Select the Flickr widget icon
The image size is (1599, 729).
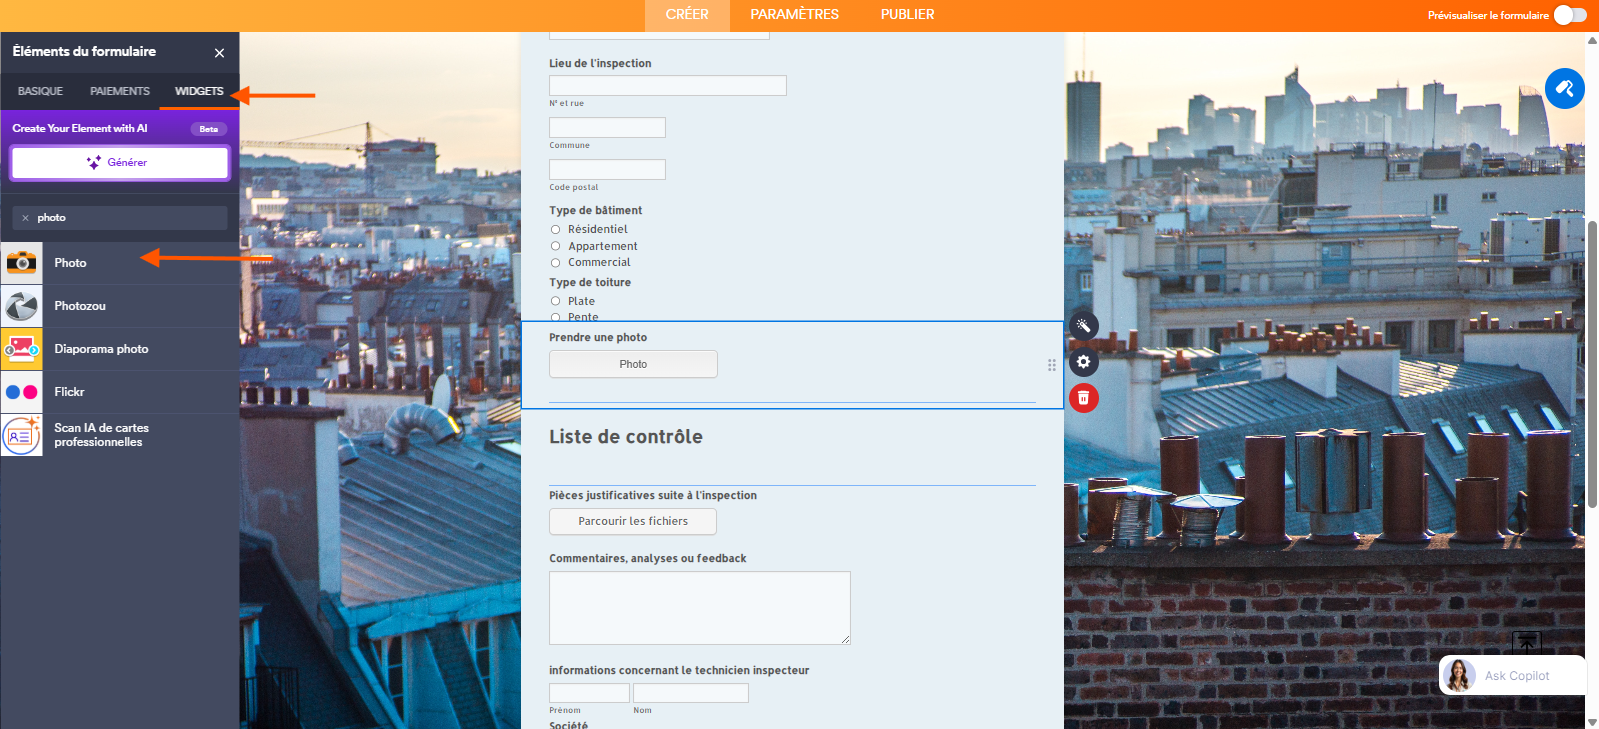[21, 392]
